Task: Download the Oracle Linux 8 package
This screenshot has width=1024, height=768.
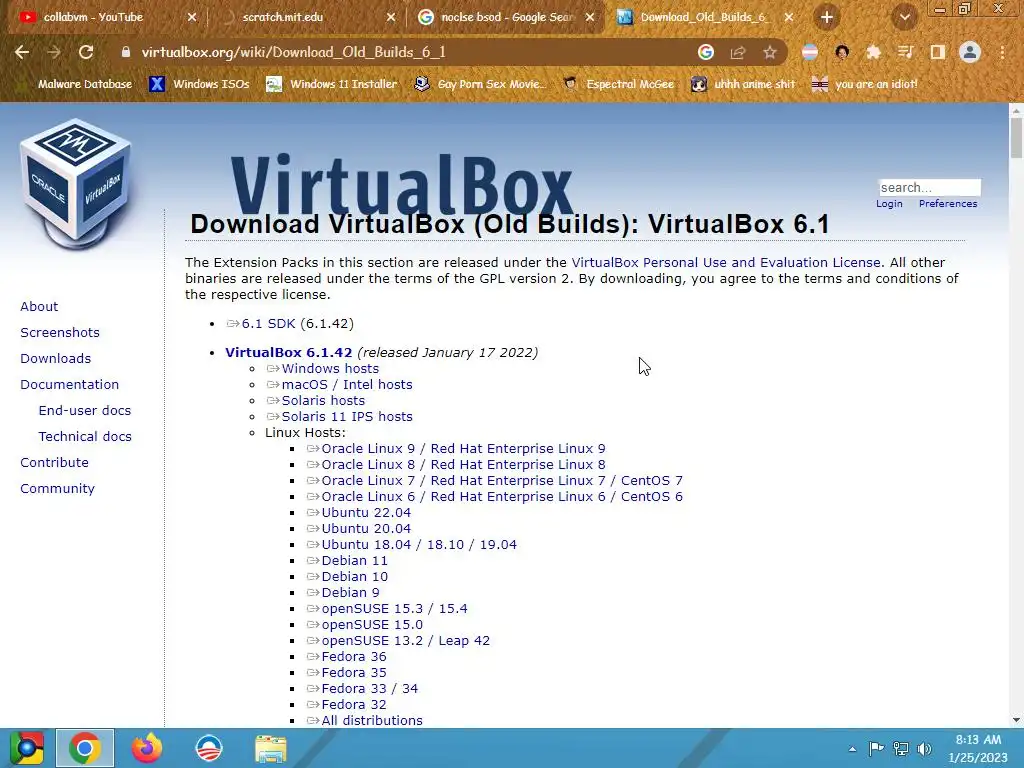Action: 463,465
